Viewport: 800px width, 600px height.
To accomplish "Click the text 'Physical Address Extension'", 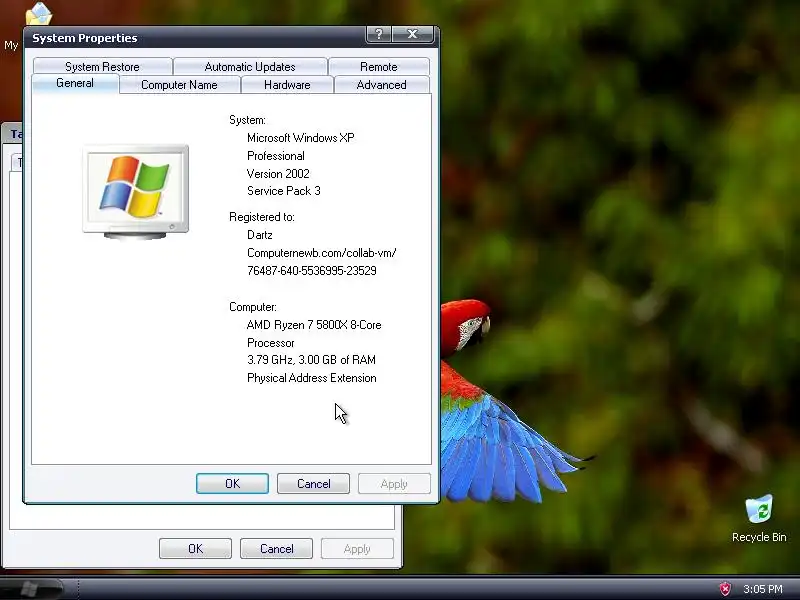I will click(x=312, y=378).
